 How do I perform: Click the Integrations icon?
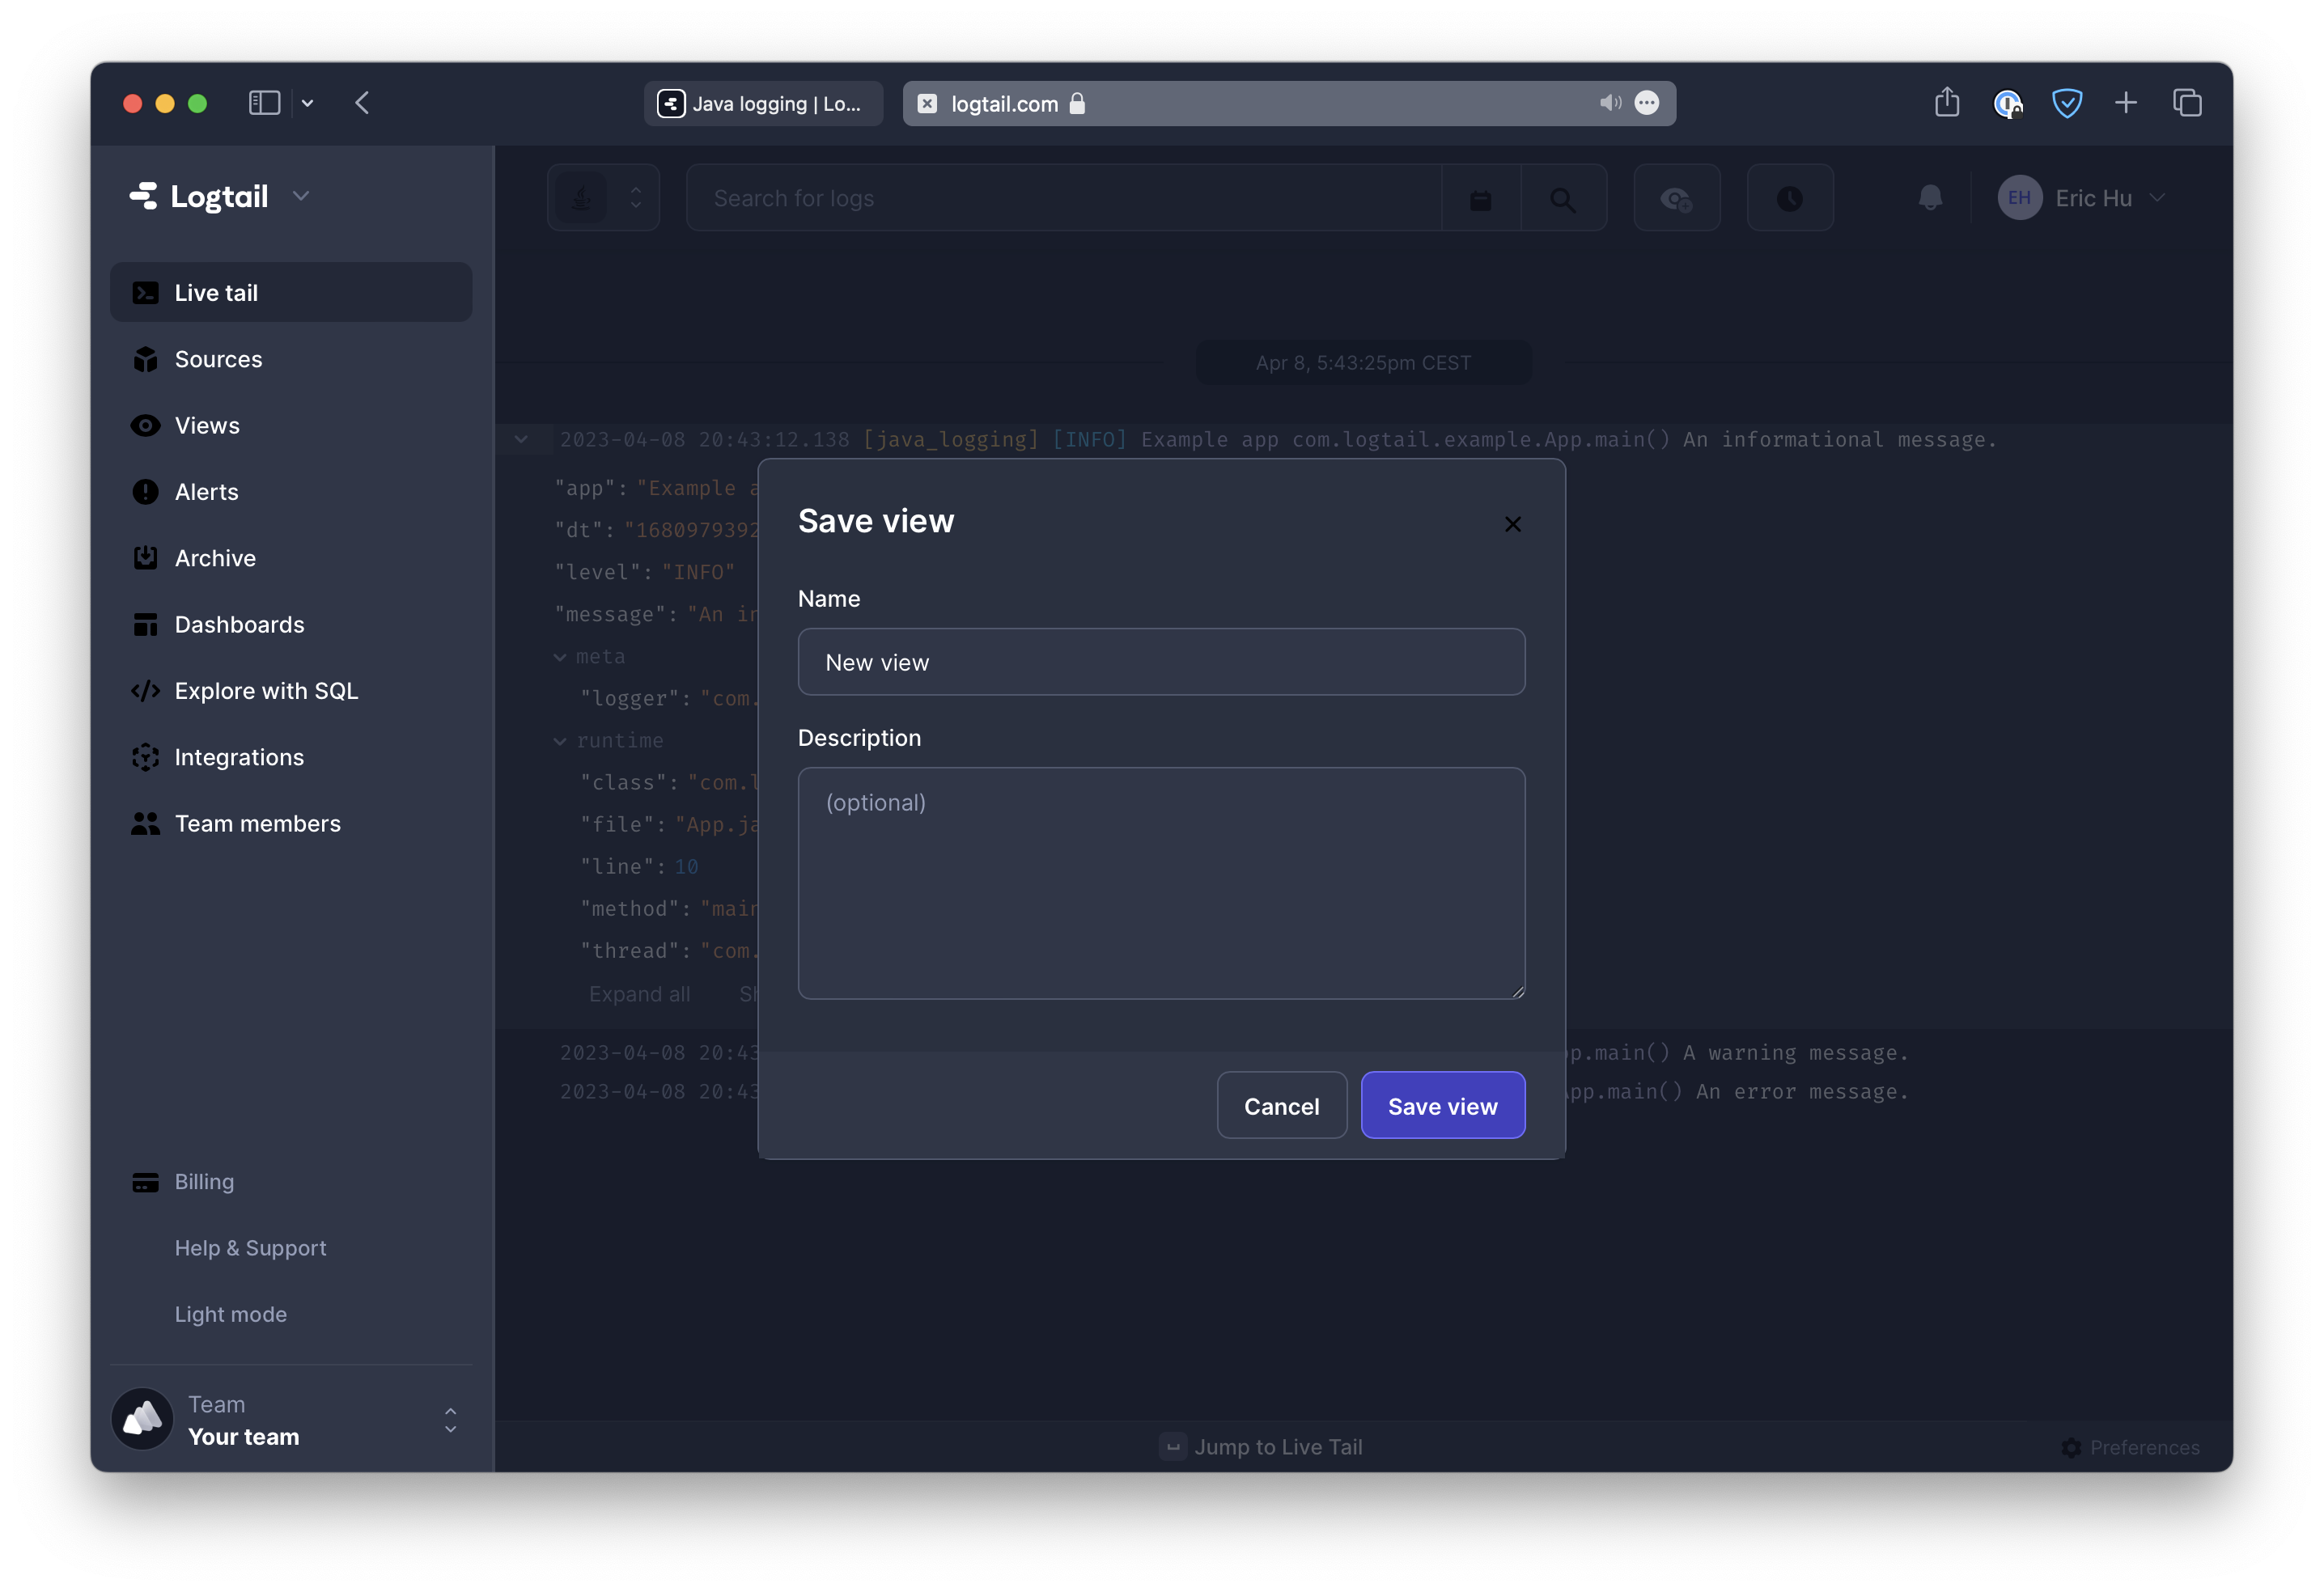tap(145, 757)
